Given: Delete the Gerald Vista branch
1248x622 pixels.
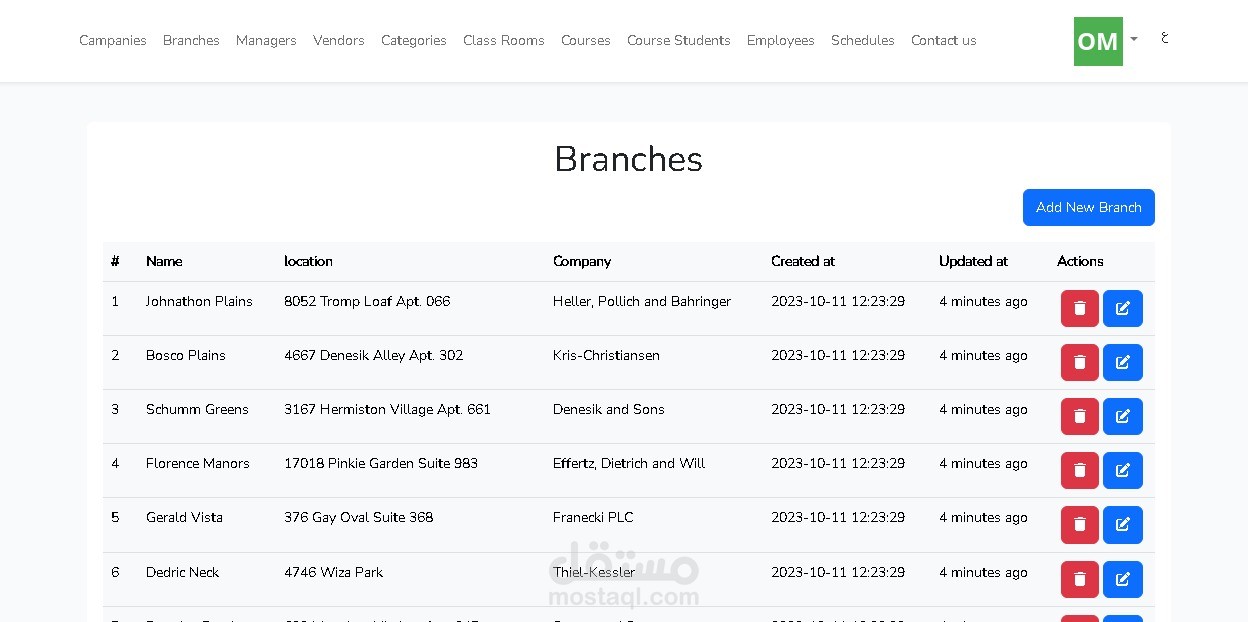Looking at the screenshot, I should [1080, 524].
